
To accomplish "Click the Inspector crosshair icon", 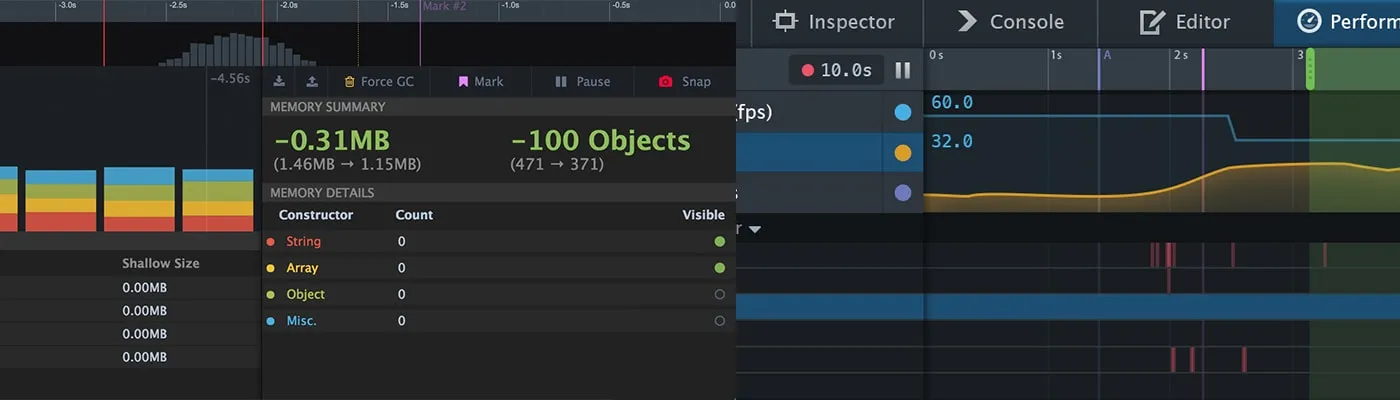I will (x=786, y=21).
